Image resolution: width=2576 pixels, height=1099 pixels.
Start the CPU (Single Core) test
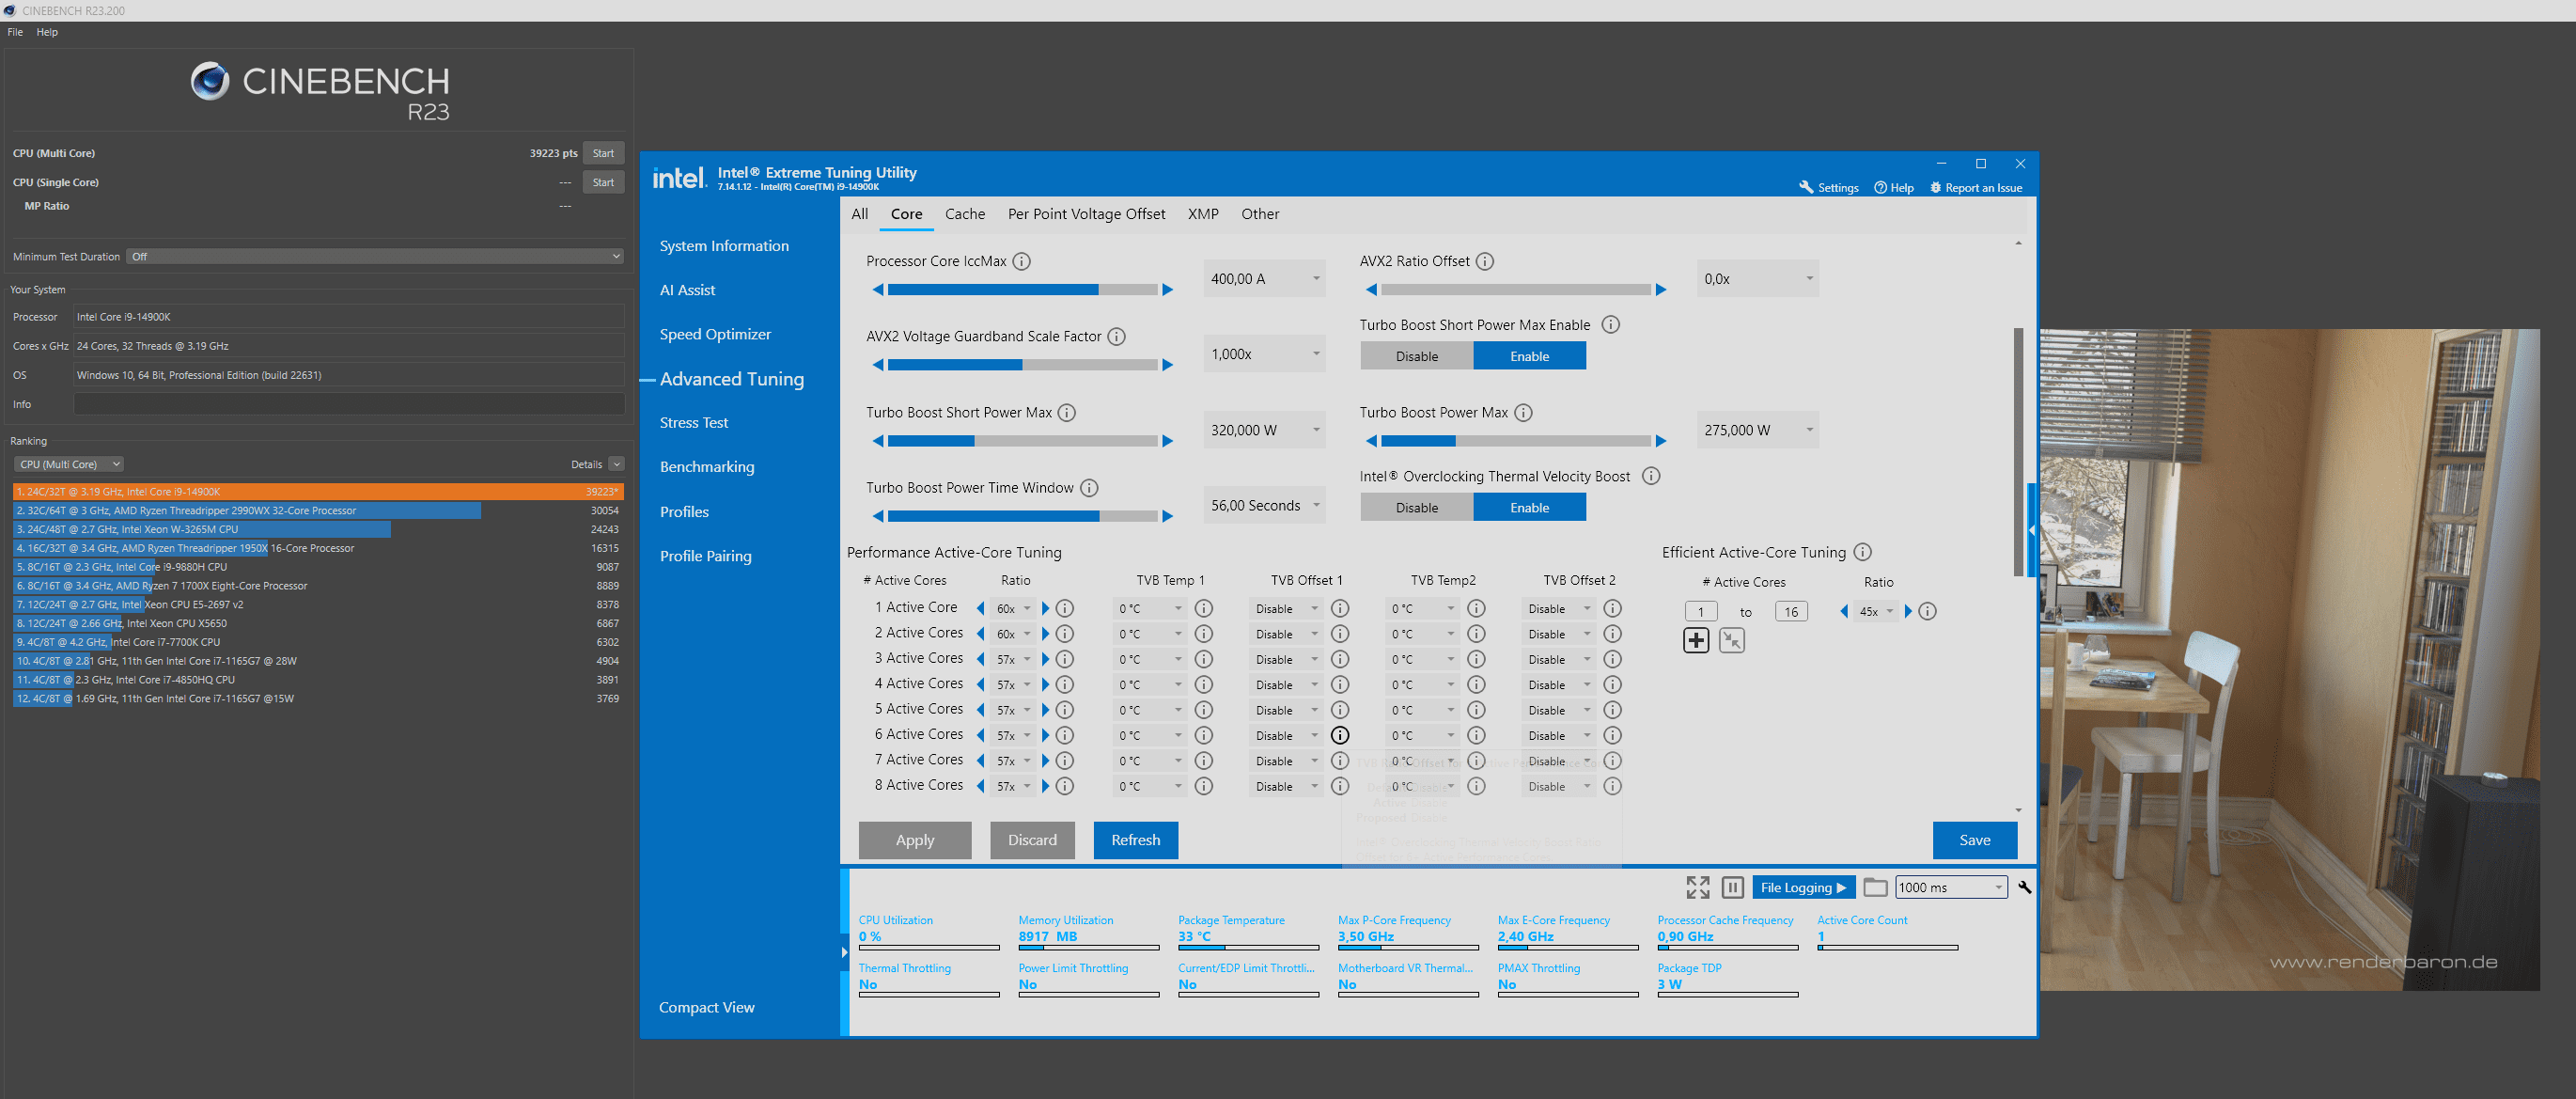click(x=603, y=182)
